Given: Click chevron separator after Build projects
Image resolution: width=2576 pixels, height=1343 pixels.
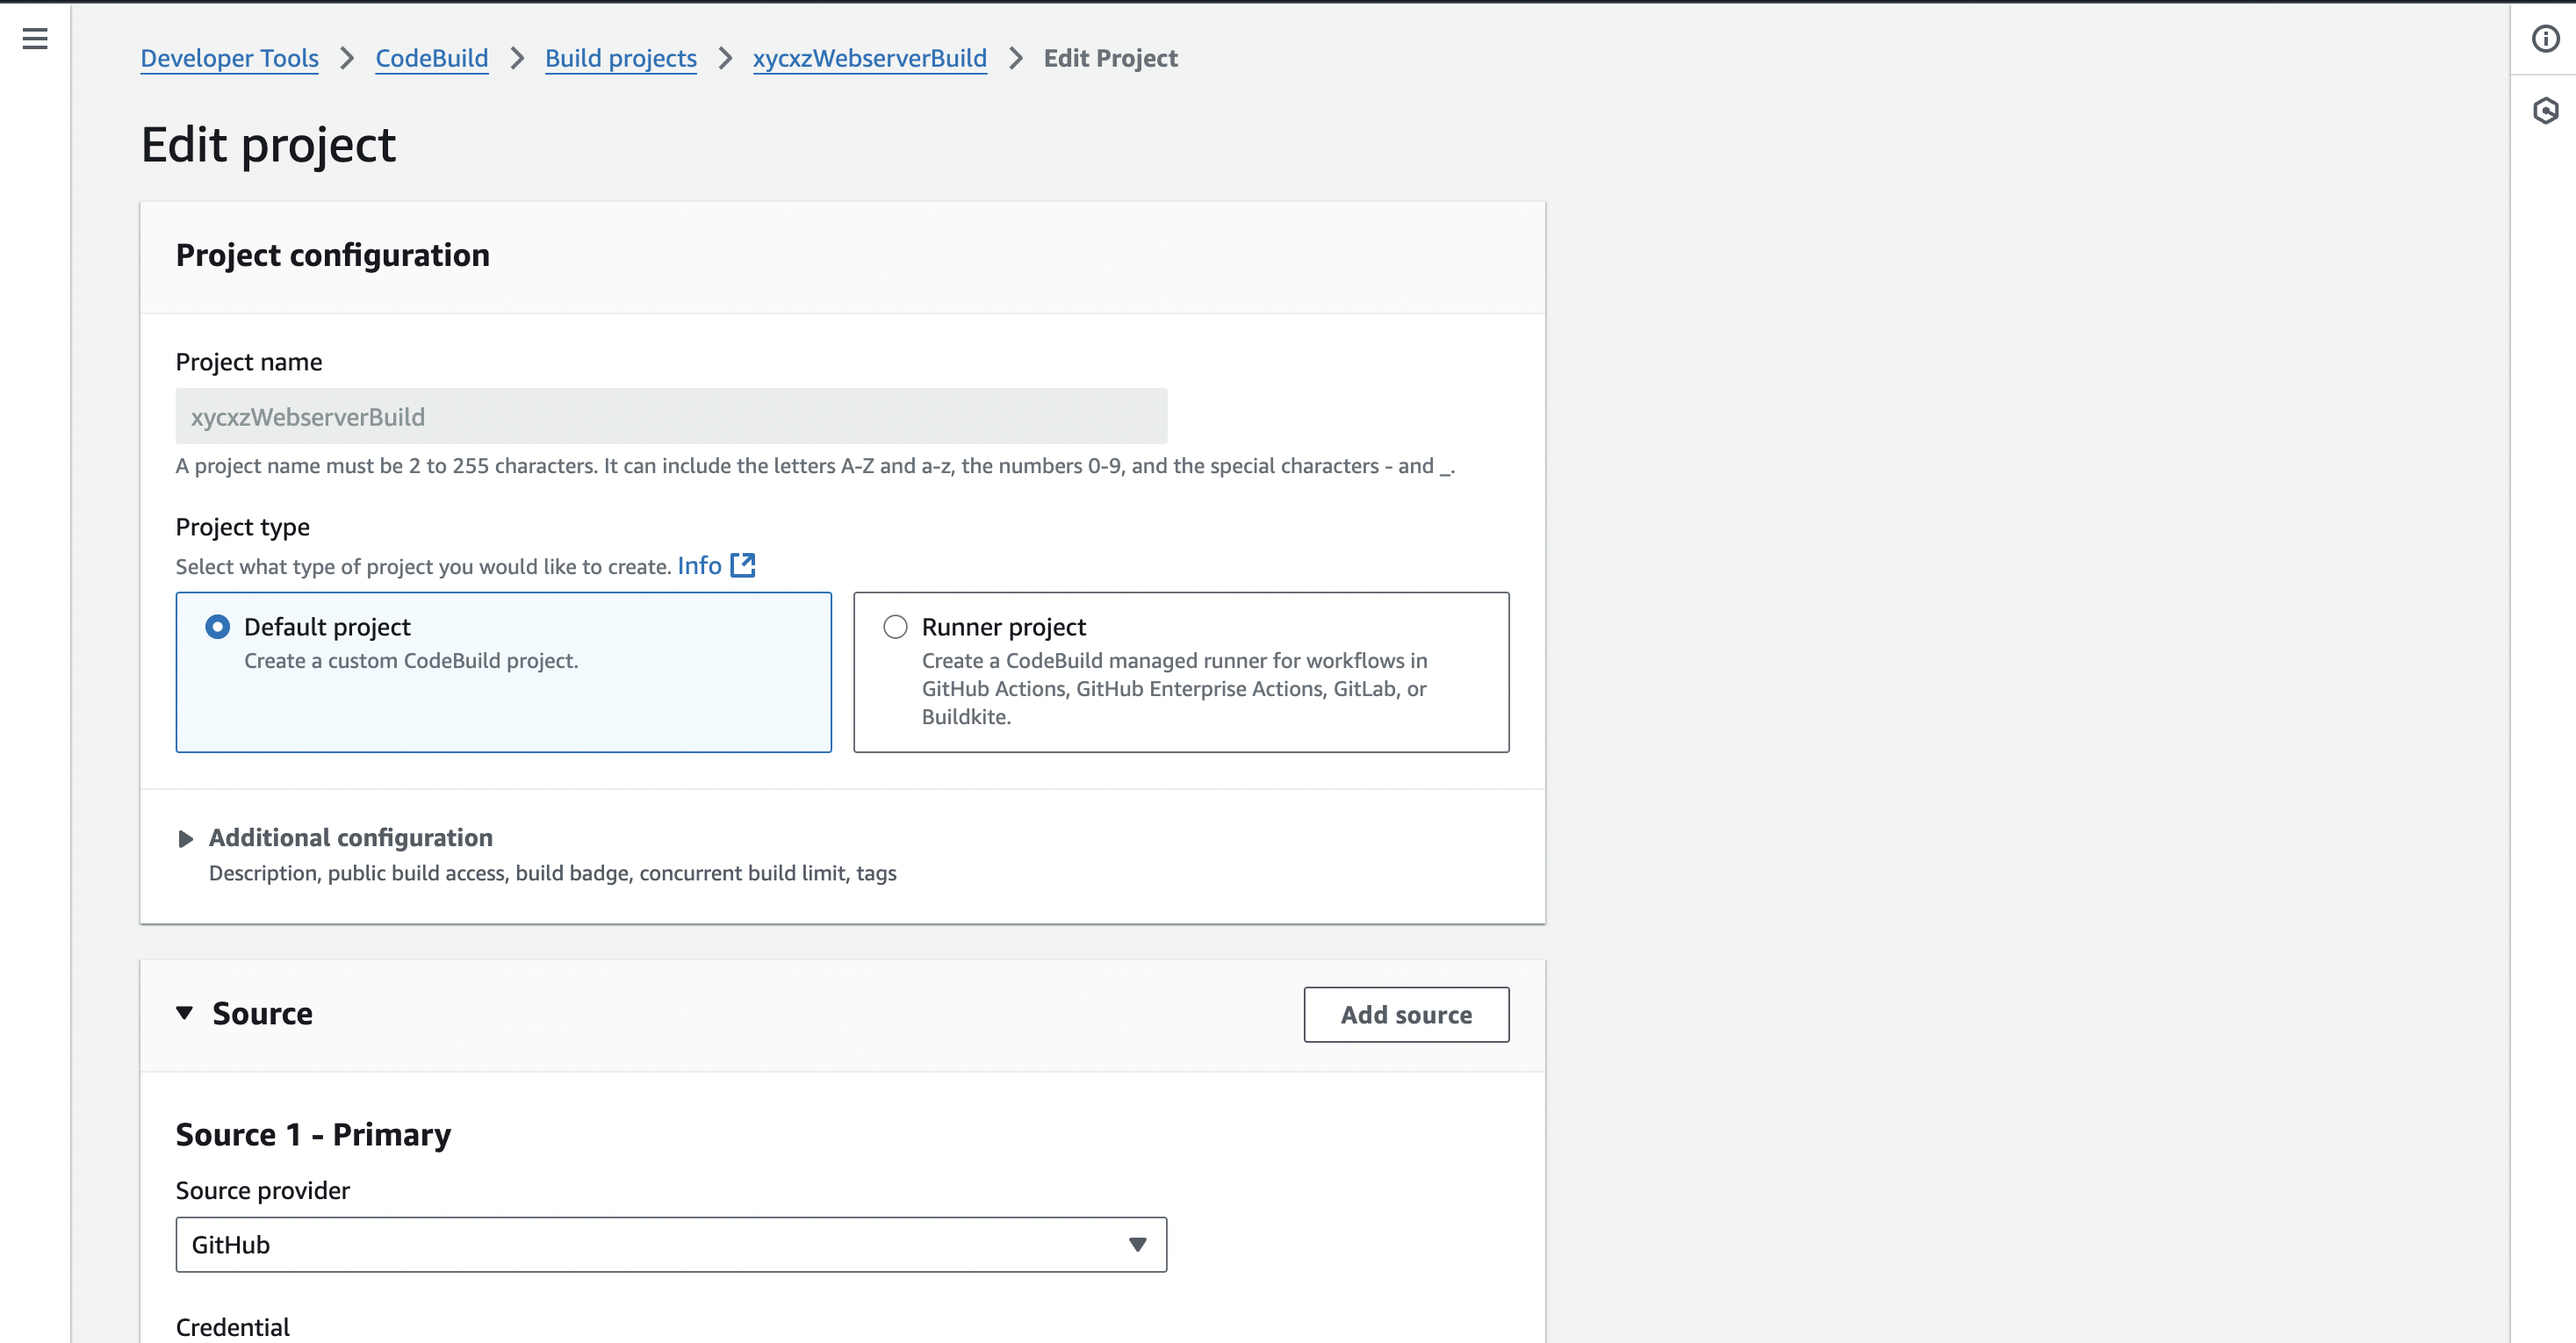Looking at the screenshot, I should pyautogui.click(x=725, y=59).
